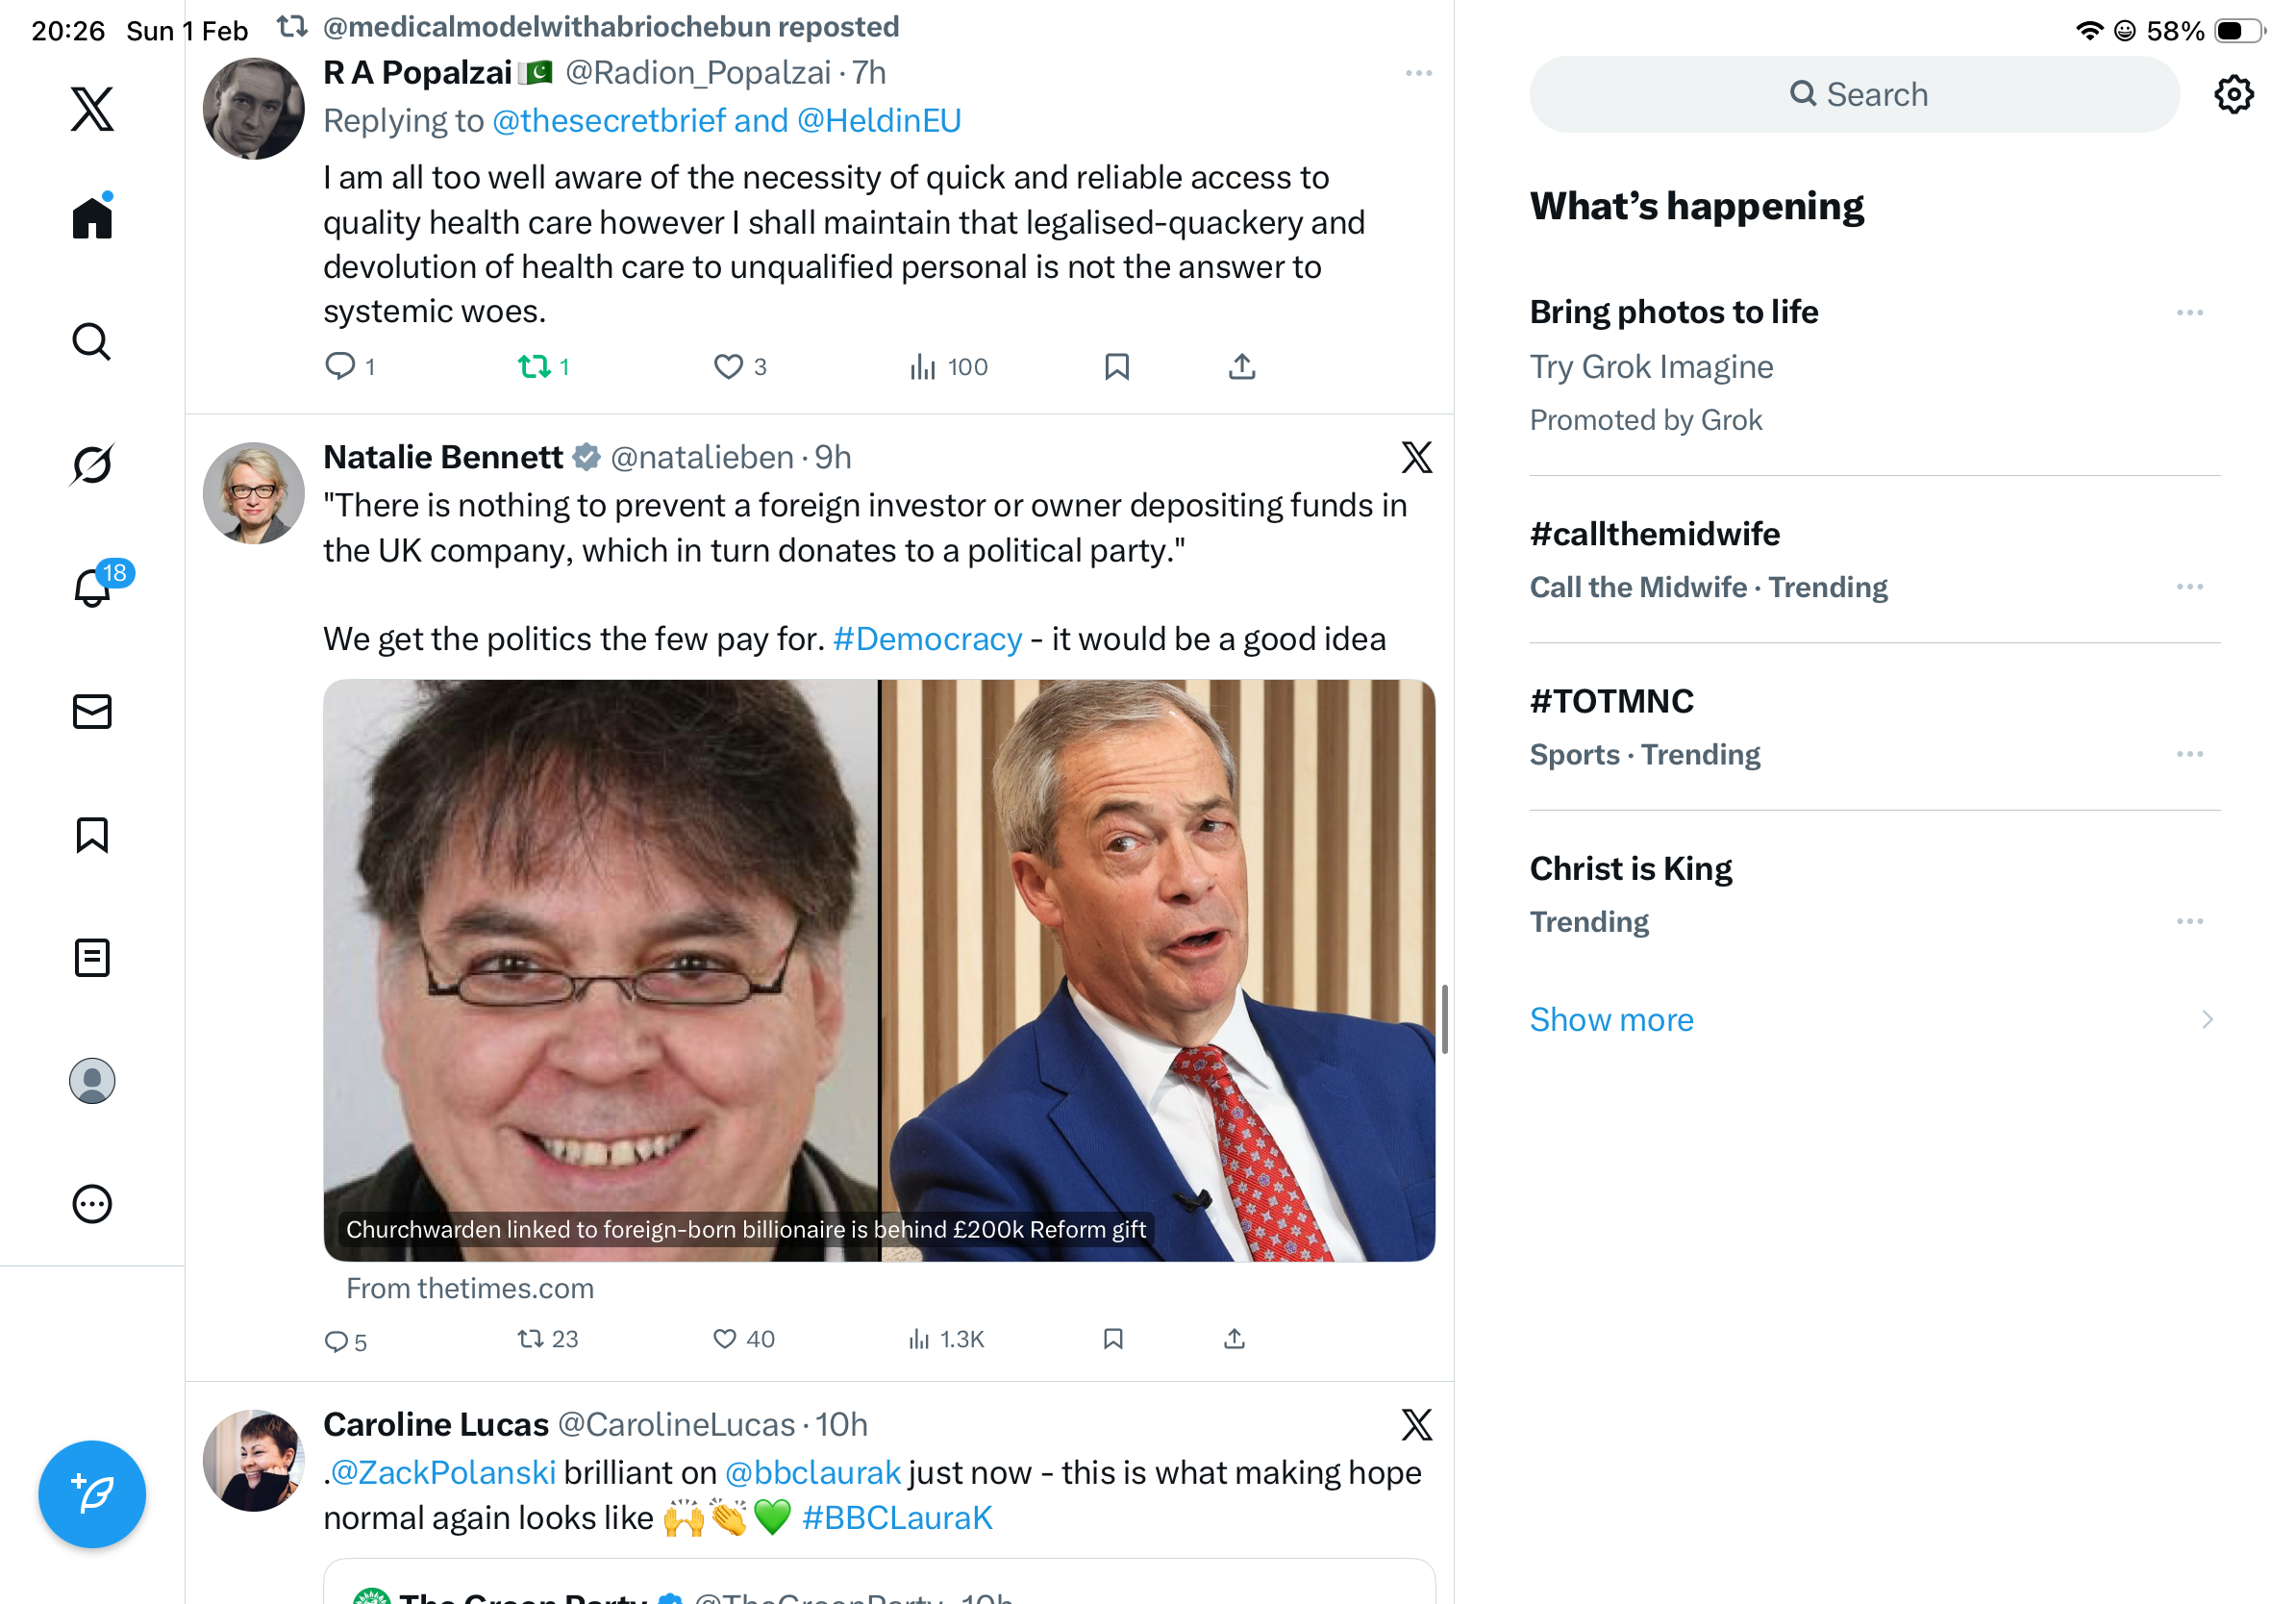
Task: Open the Grok icon in the sidebar
Action: pos(92,465)
